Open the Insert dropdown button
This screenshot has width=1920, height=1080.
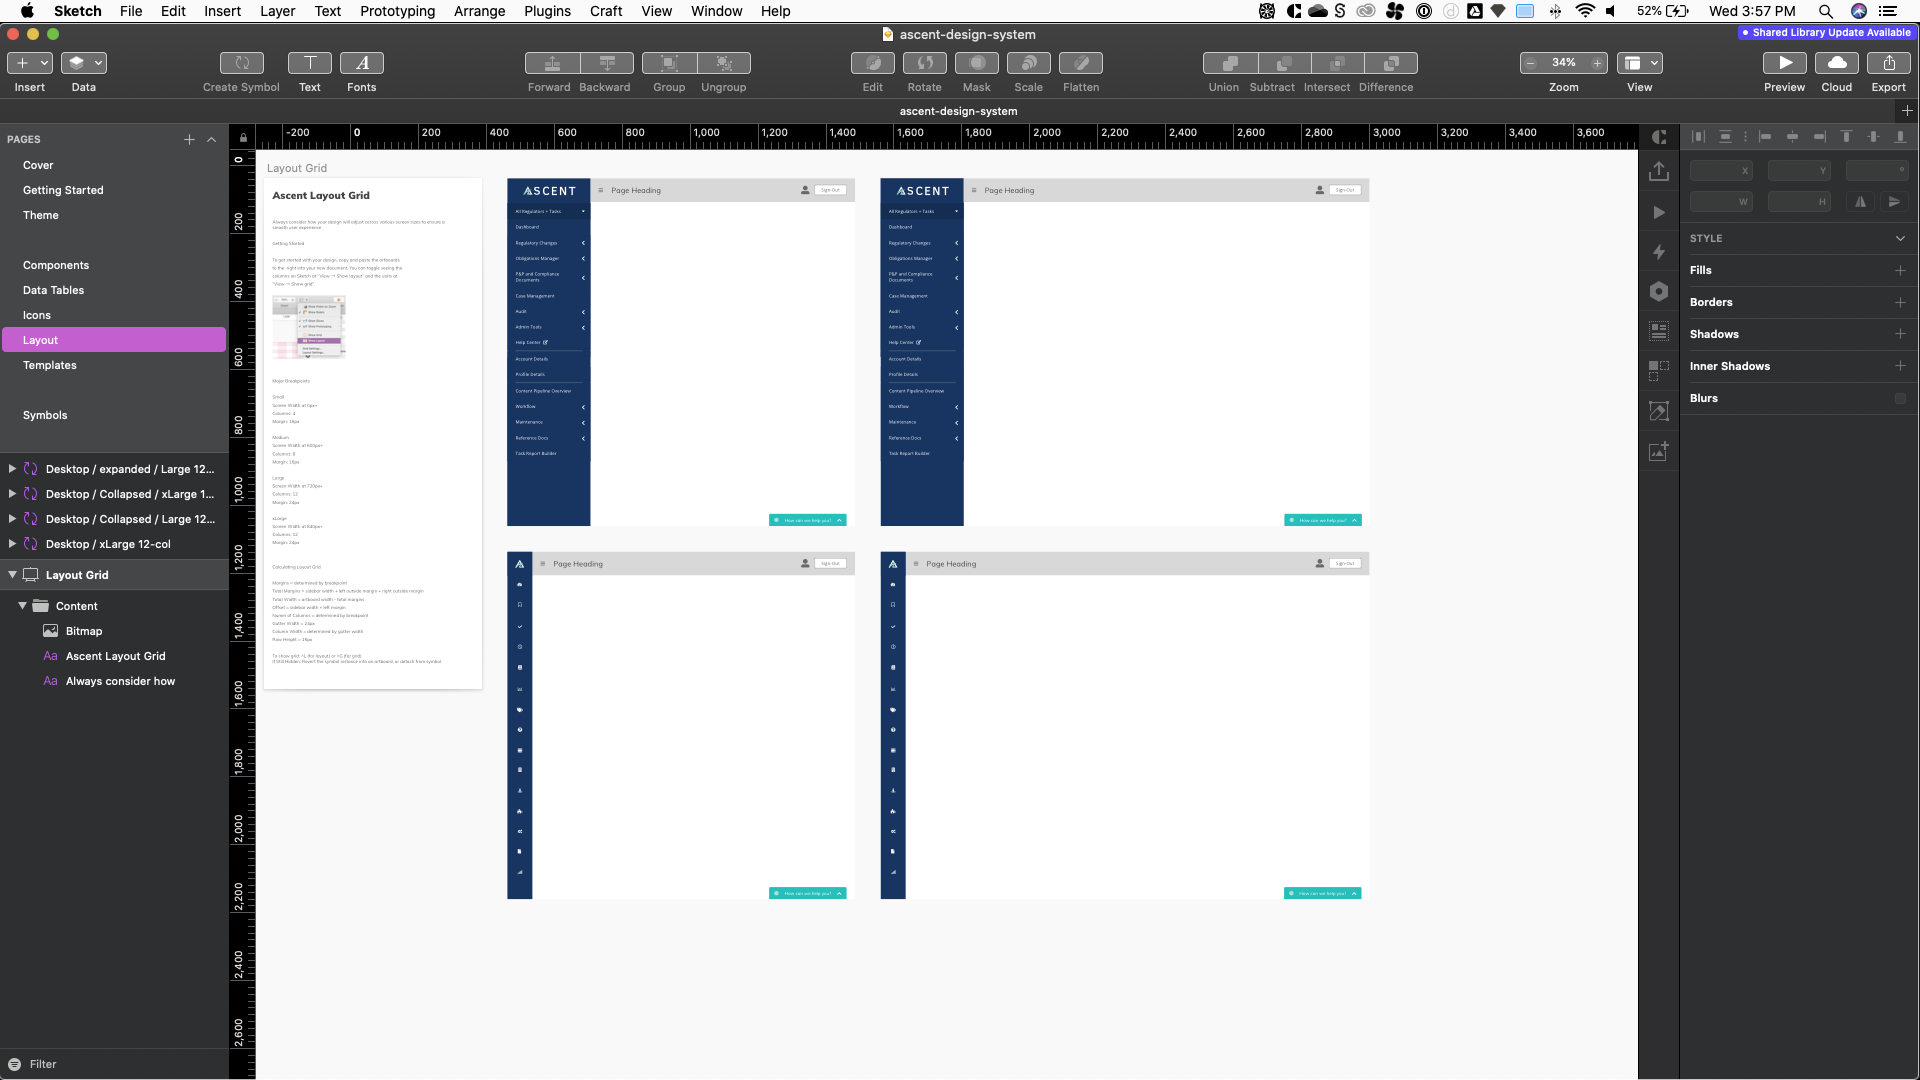(30, 63)
